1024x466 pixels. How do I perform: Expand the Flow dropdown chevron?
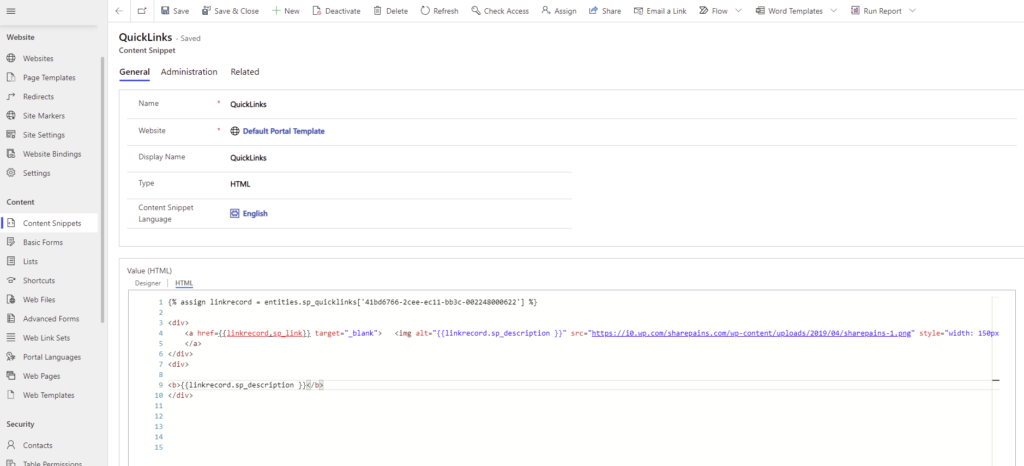pos(739,11)
